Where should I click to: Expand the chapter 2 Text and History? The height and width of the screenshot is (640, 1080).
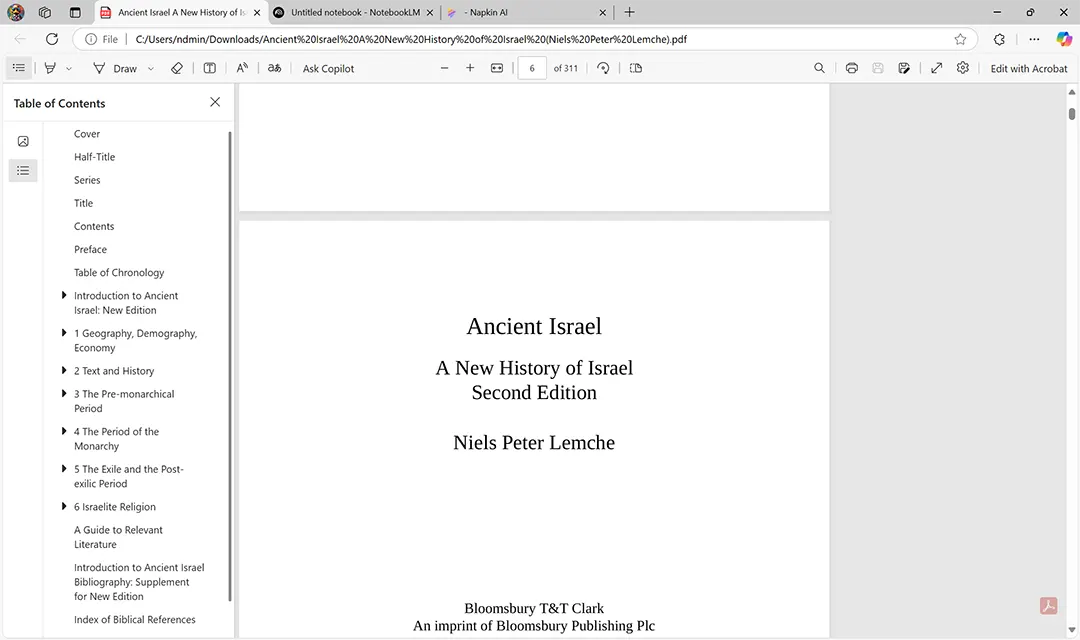(65, 370)
